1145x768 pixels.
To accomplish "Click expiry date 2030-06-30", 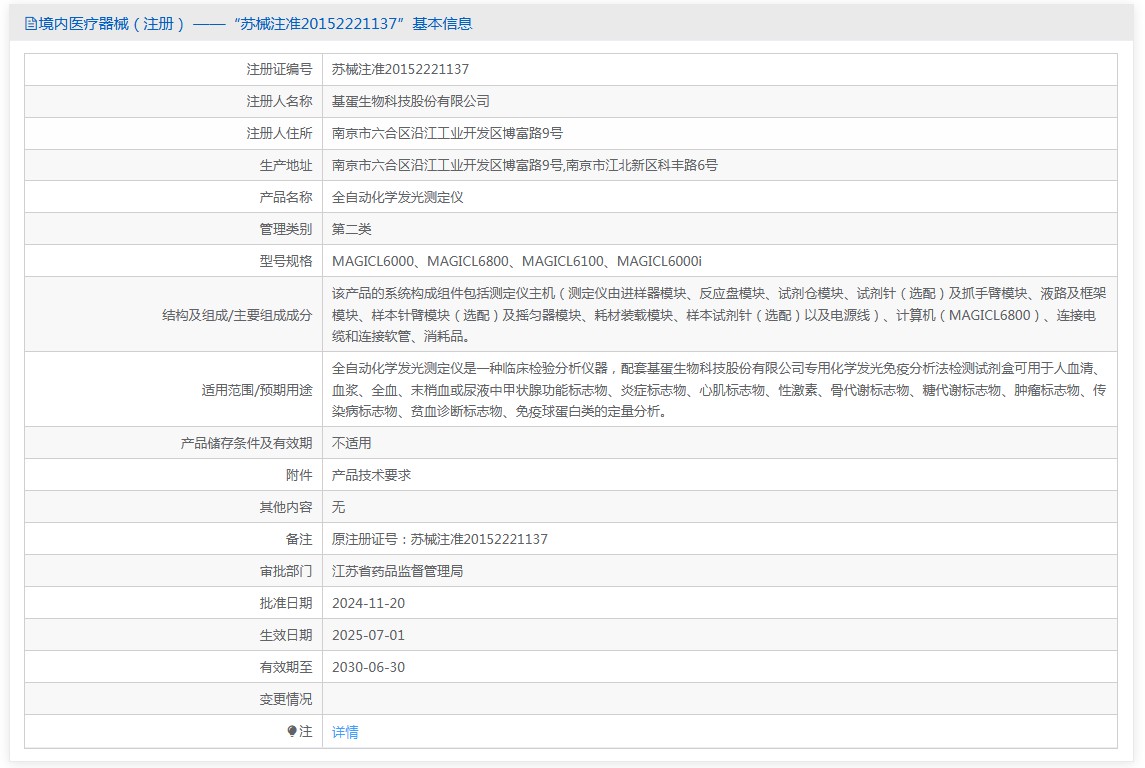I will pos(368,668).
